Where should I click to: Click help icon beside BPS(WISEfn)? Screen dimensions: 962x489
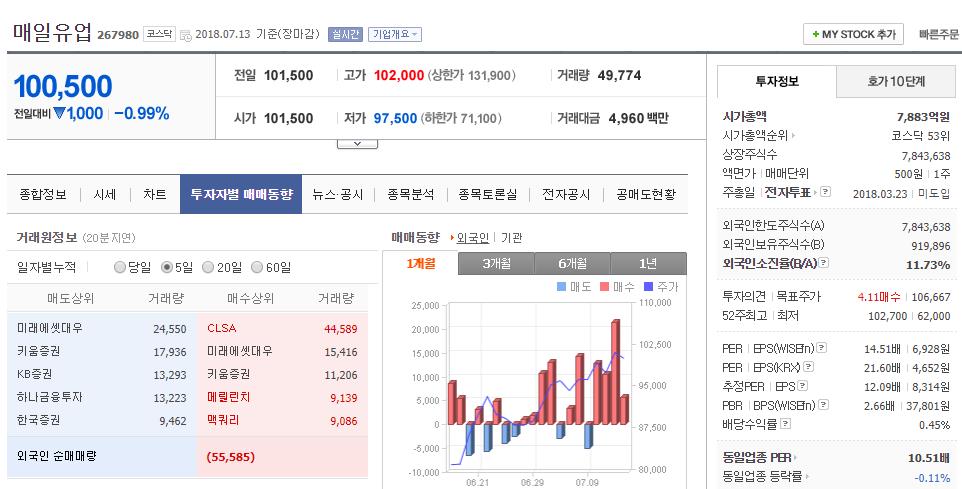[823, 405]
